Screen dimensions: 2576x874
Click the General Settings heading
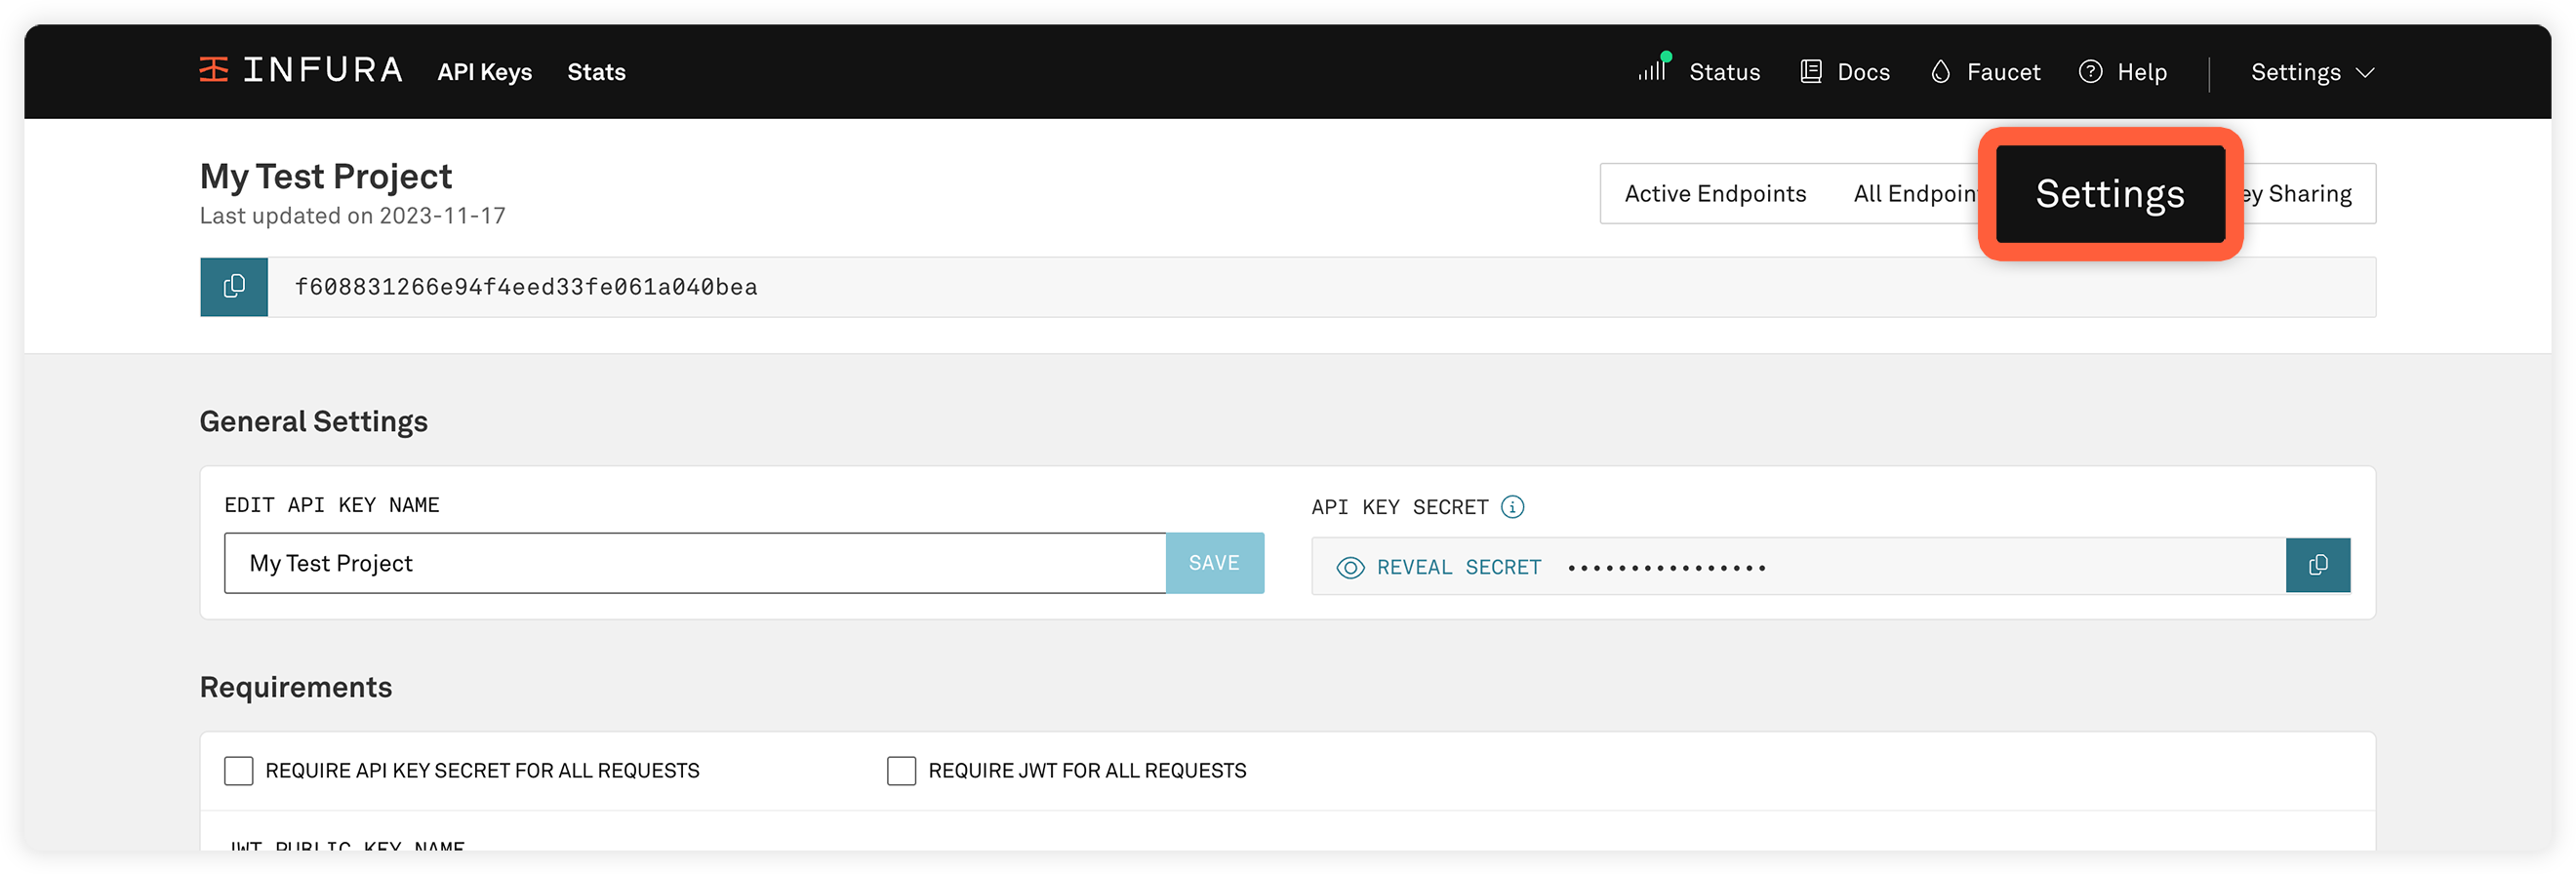pos(314,422)
